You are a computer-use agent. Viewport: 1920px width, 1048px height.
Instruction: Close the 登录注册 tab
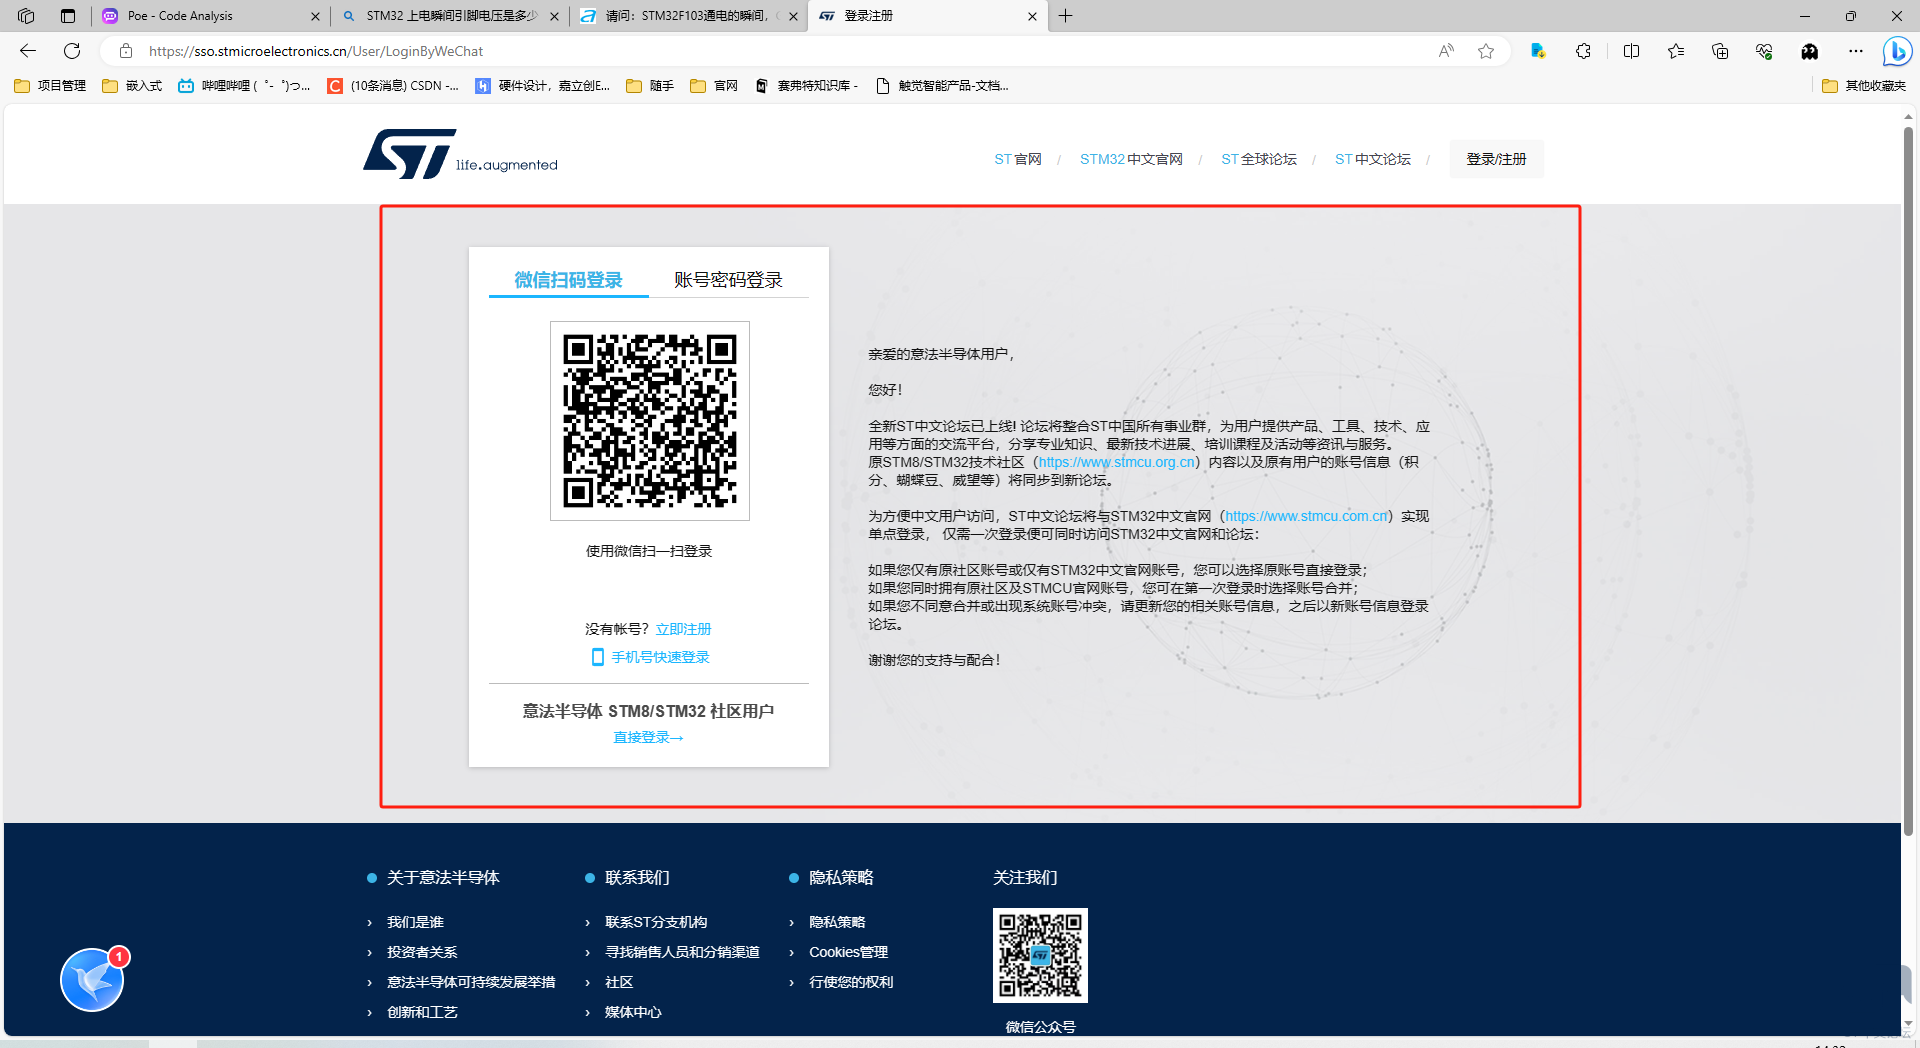click(1032, 16)
